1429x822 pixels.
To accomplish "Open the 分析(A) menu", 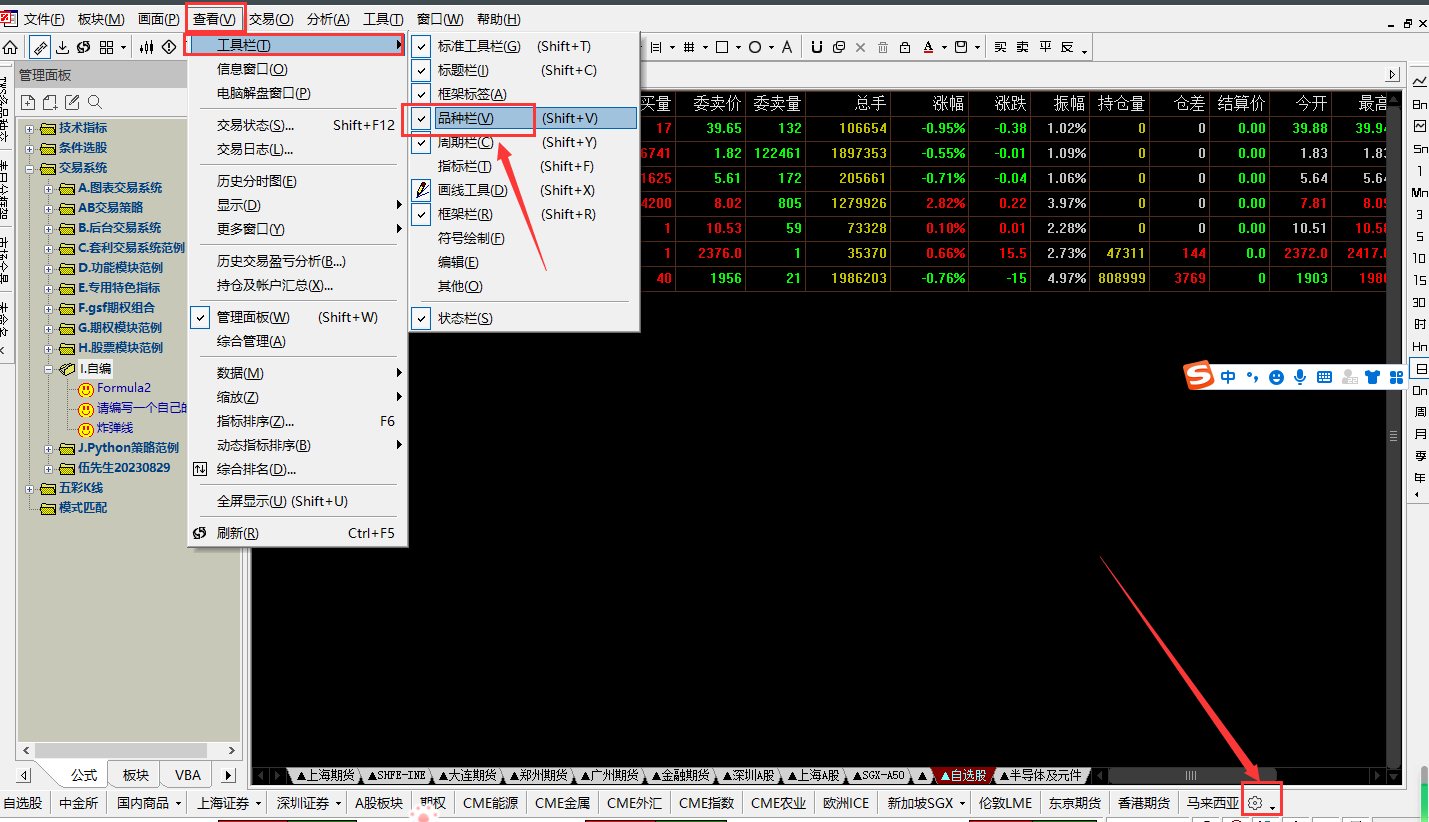I will (329, 19).
